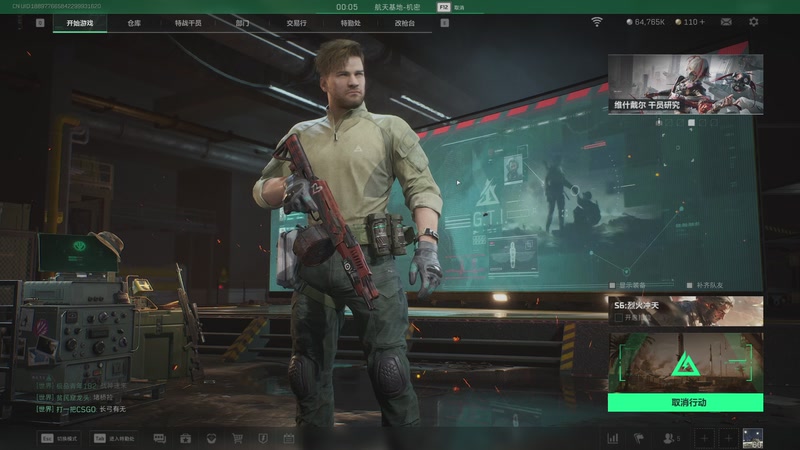Open the 维什戴尔 干员研究 banner
The width and height of the screenshot is (800, 450).
(685, 84)
